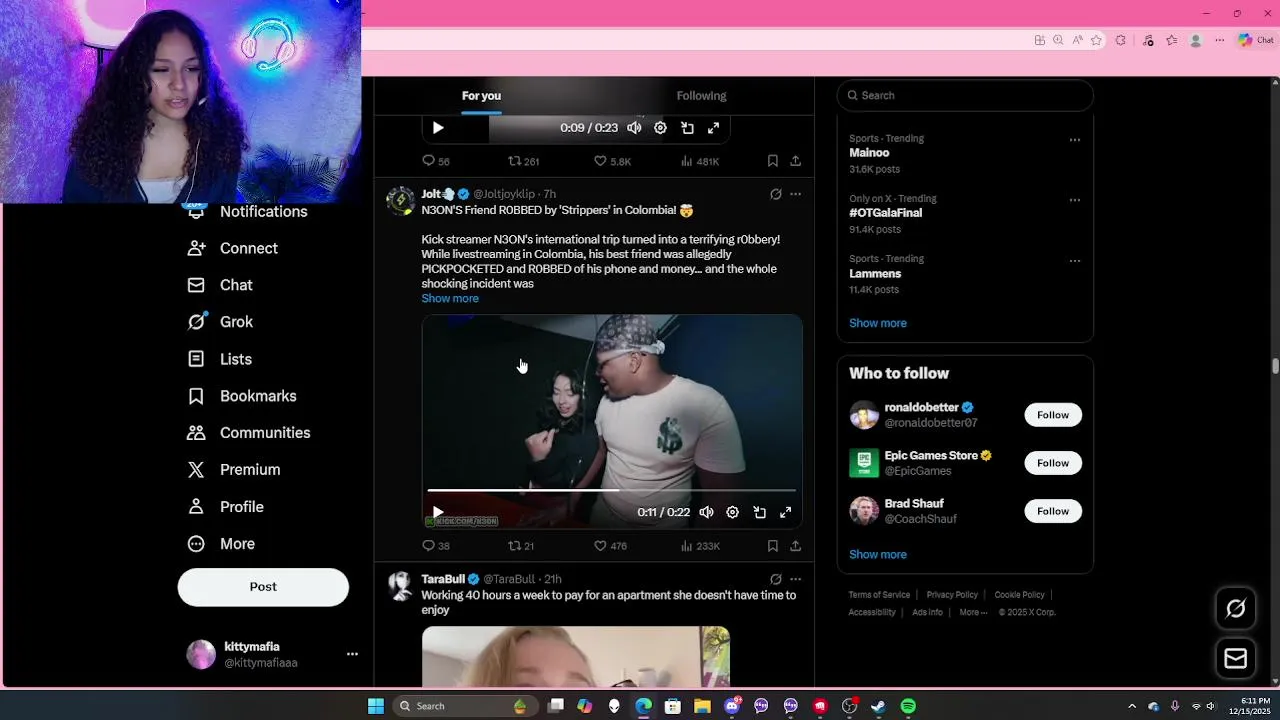Mute the top video showing 0:09
The width and height of the screenshot is (1280, 720).
point(634,128)
